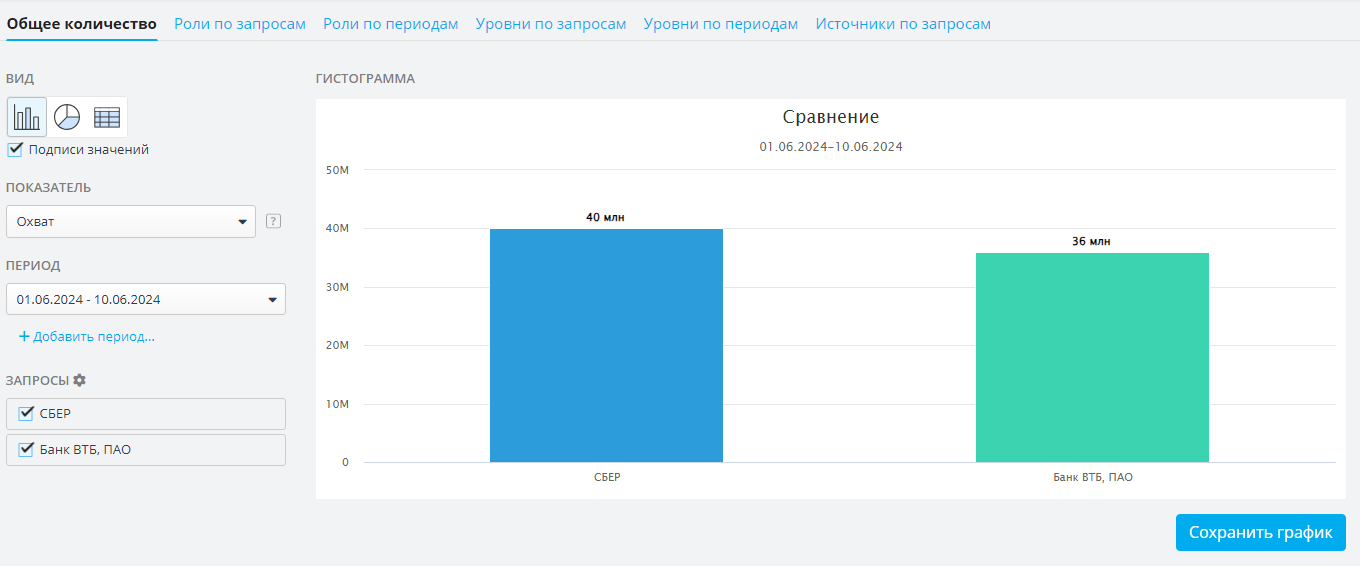Open the Общее количество tab

82,23
